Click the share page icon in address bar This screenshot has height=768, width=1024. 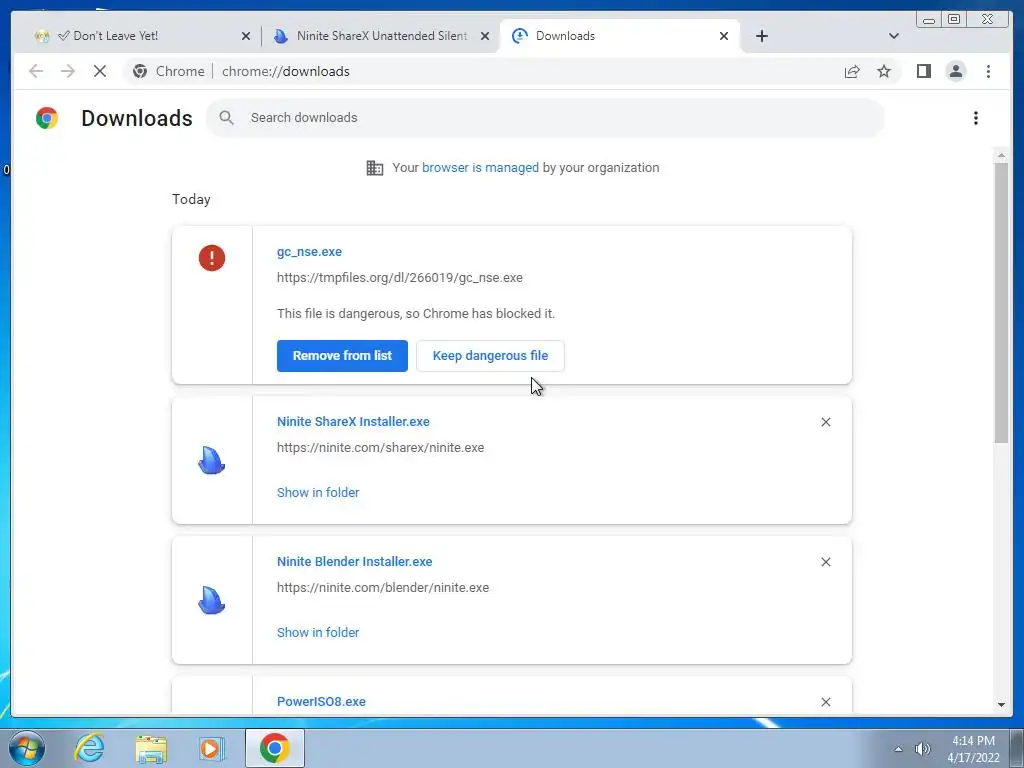coord(852,71)
